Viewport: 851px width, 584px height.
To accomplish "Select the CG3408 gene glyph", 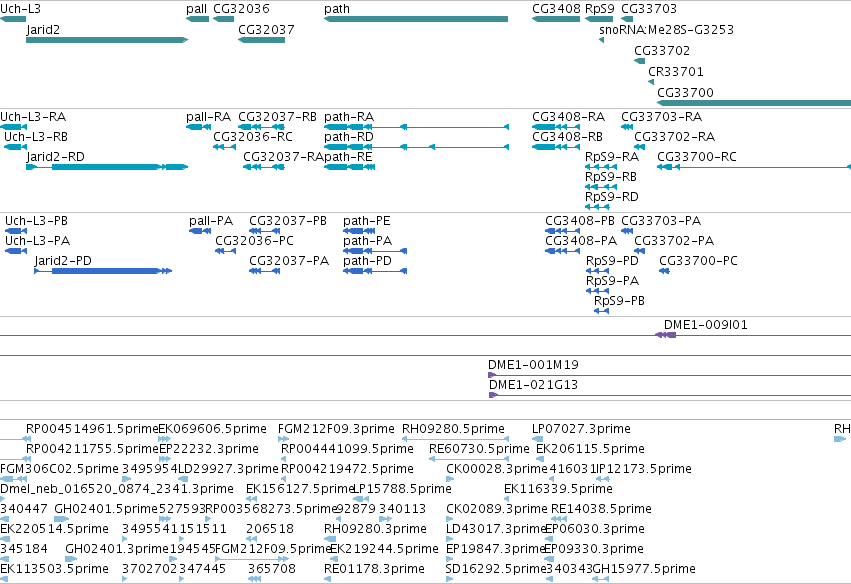I will pos(556,19).
